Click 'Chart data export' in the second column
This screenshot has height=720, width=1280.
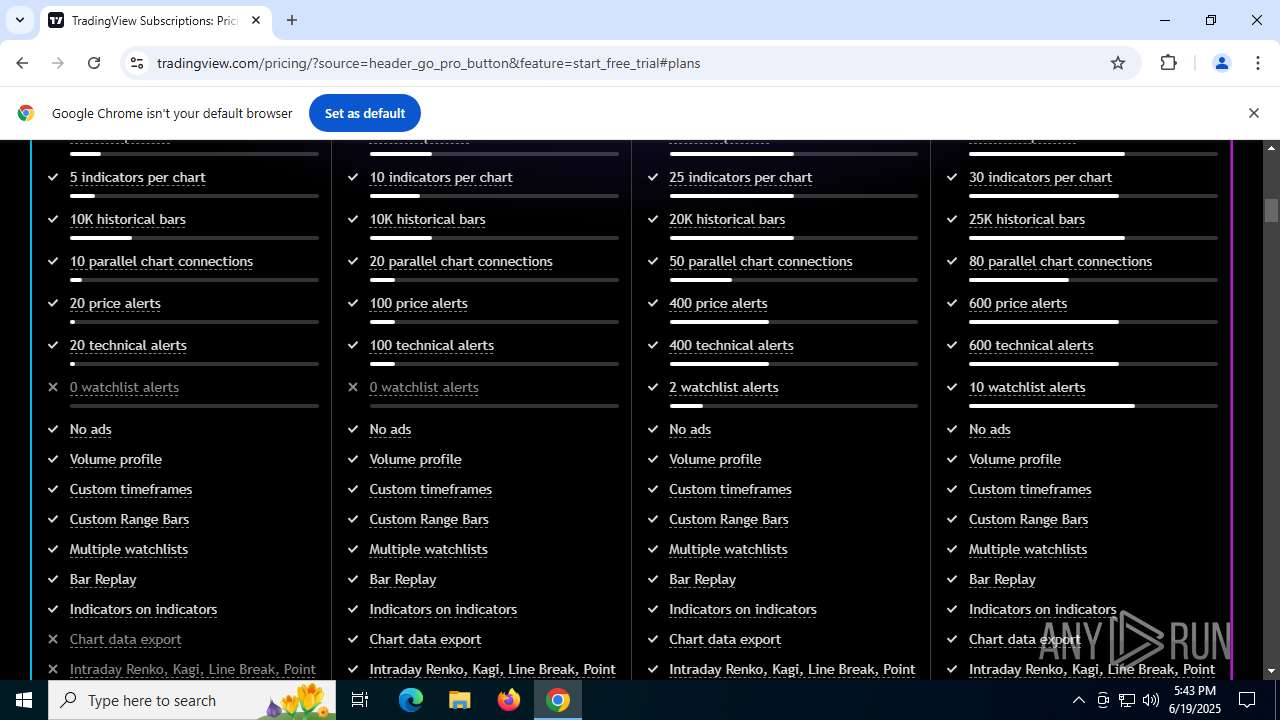[425, 639]
